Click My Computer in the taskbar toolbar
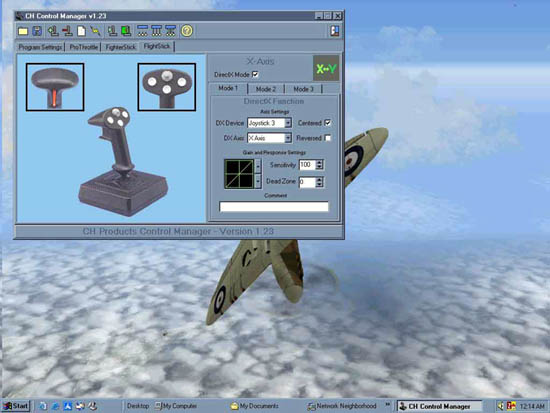550x413 pixels. (176, 406)
